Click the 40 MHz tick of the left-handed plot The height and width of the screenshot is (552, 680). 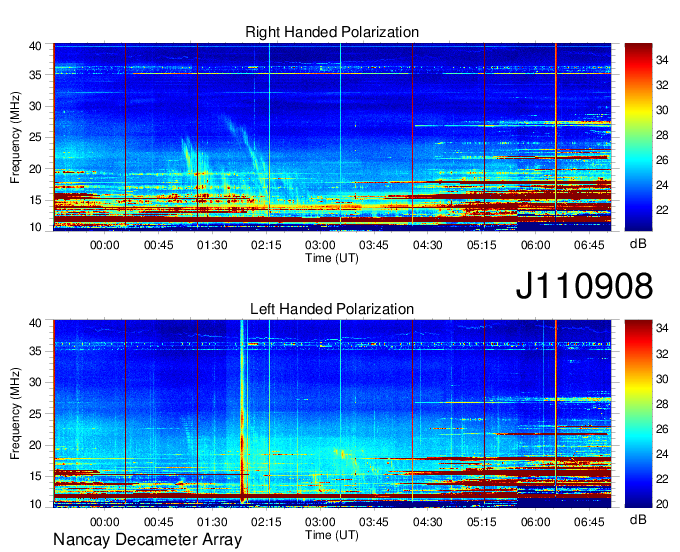[35, 323]
